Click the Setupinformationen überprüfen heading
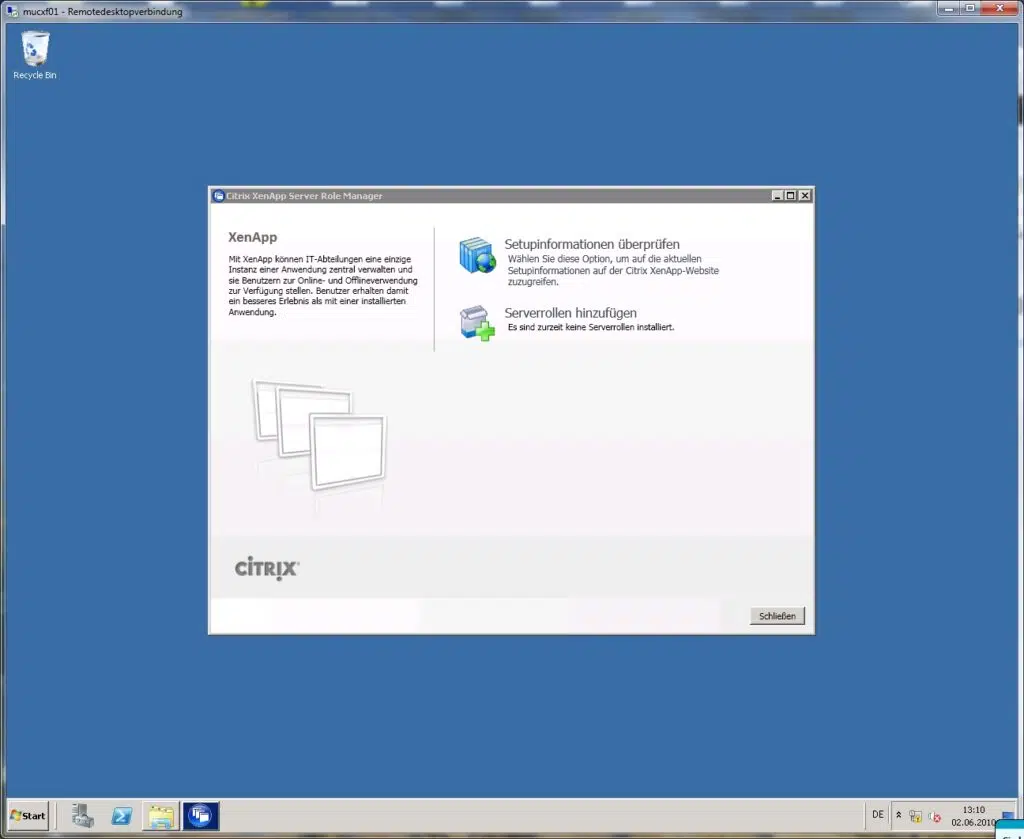This screenshot has height=839, width=1024. pyautogui.click(x=592, y=244)
